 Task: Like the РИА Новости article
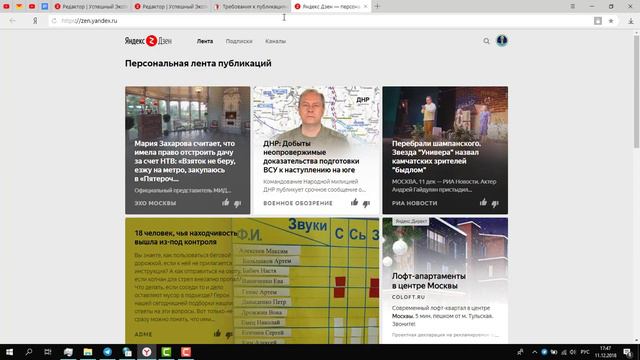[x=483, y=202]
